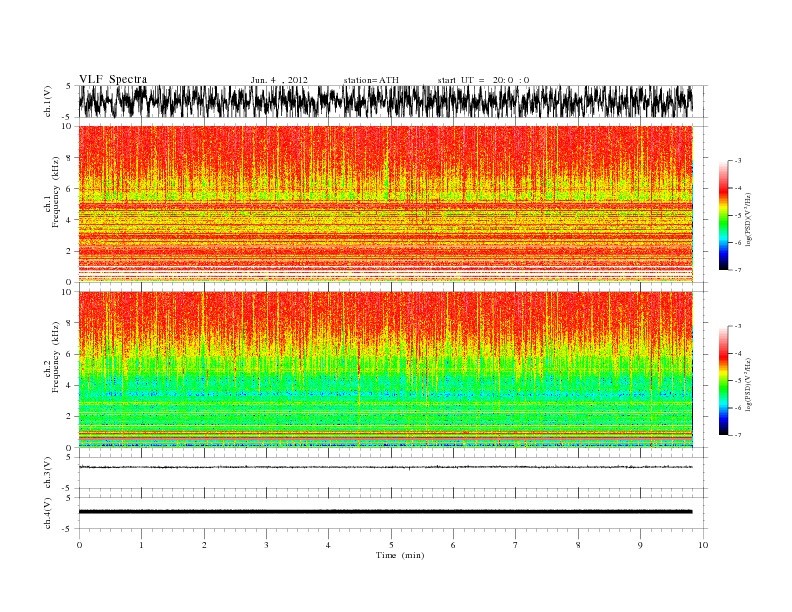
Task: Click the '-3' value atop ch.1 color bar
Action: (x=738, y=161)
